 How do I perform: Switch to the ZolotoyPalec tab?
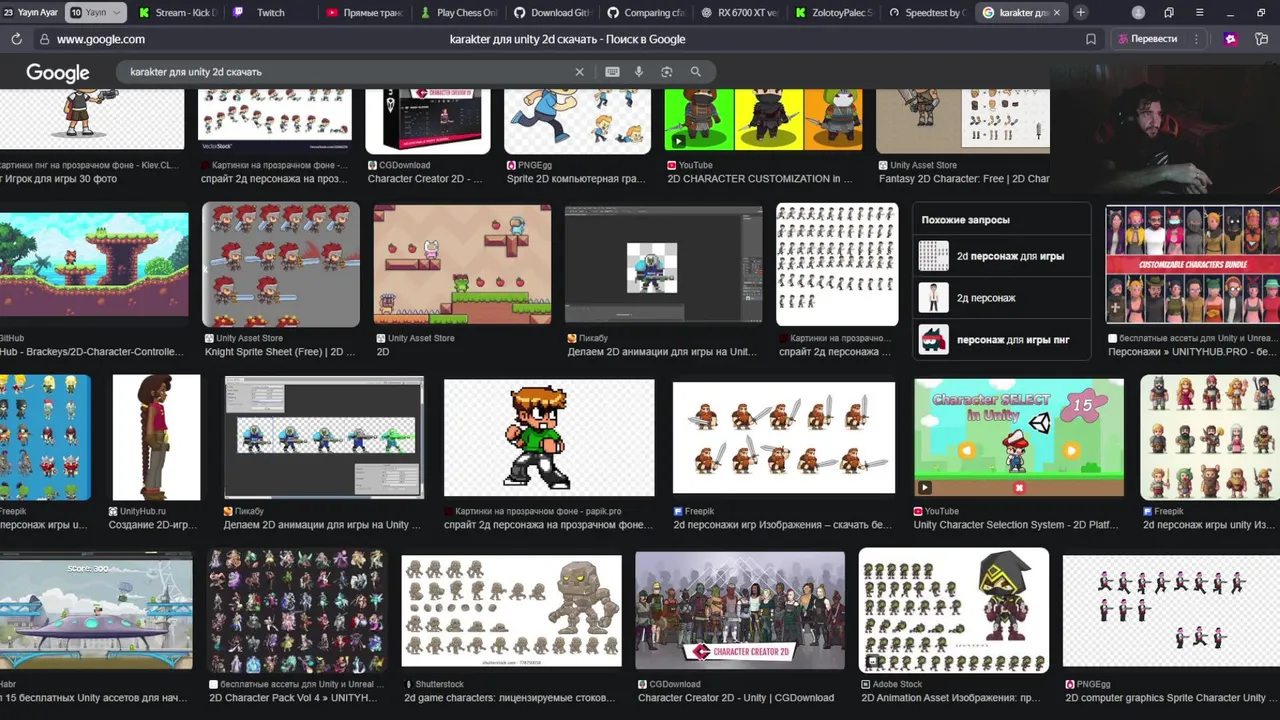pyautogui.click(x=833, y=12)
